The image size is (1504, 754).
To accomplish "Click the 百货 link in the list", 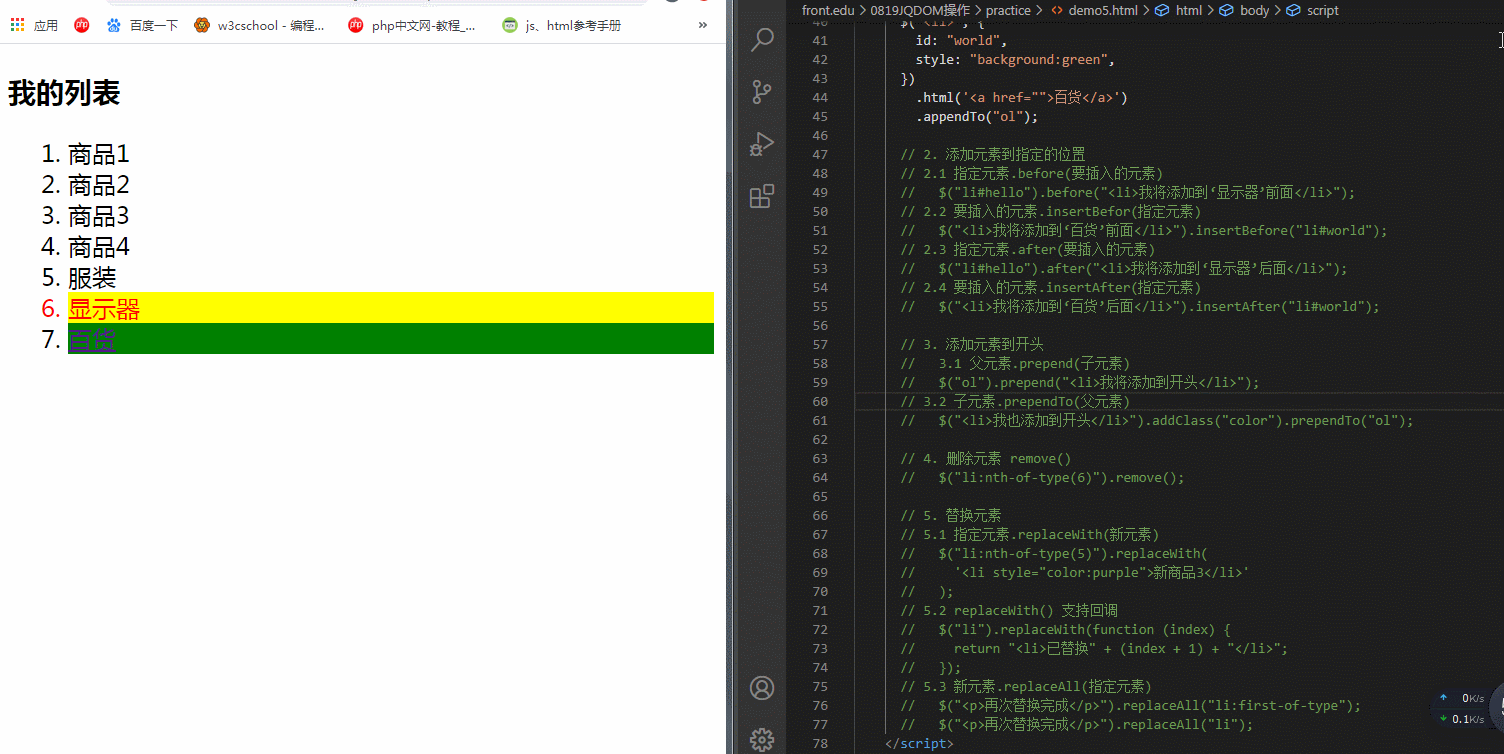I will click(92, 340).
